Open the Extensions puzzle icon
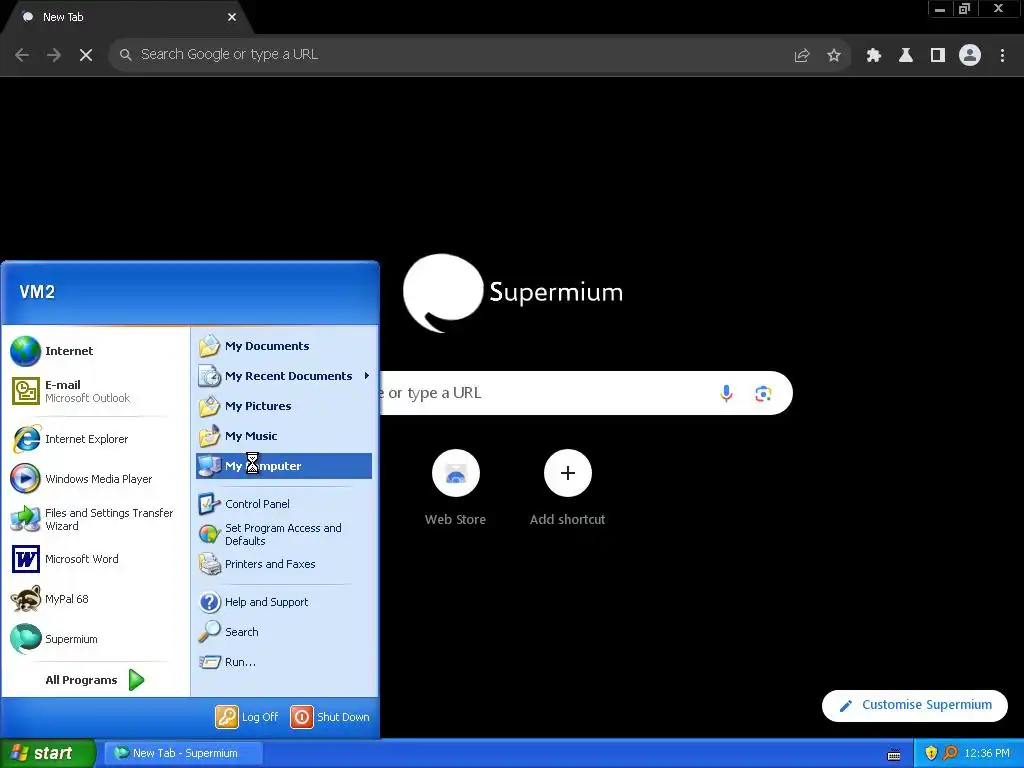The image size is (1024, 768). tap(874, 55)
